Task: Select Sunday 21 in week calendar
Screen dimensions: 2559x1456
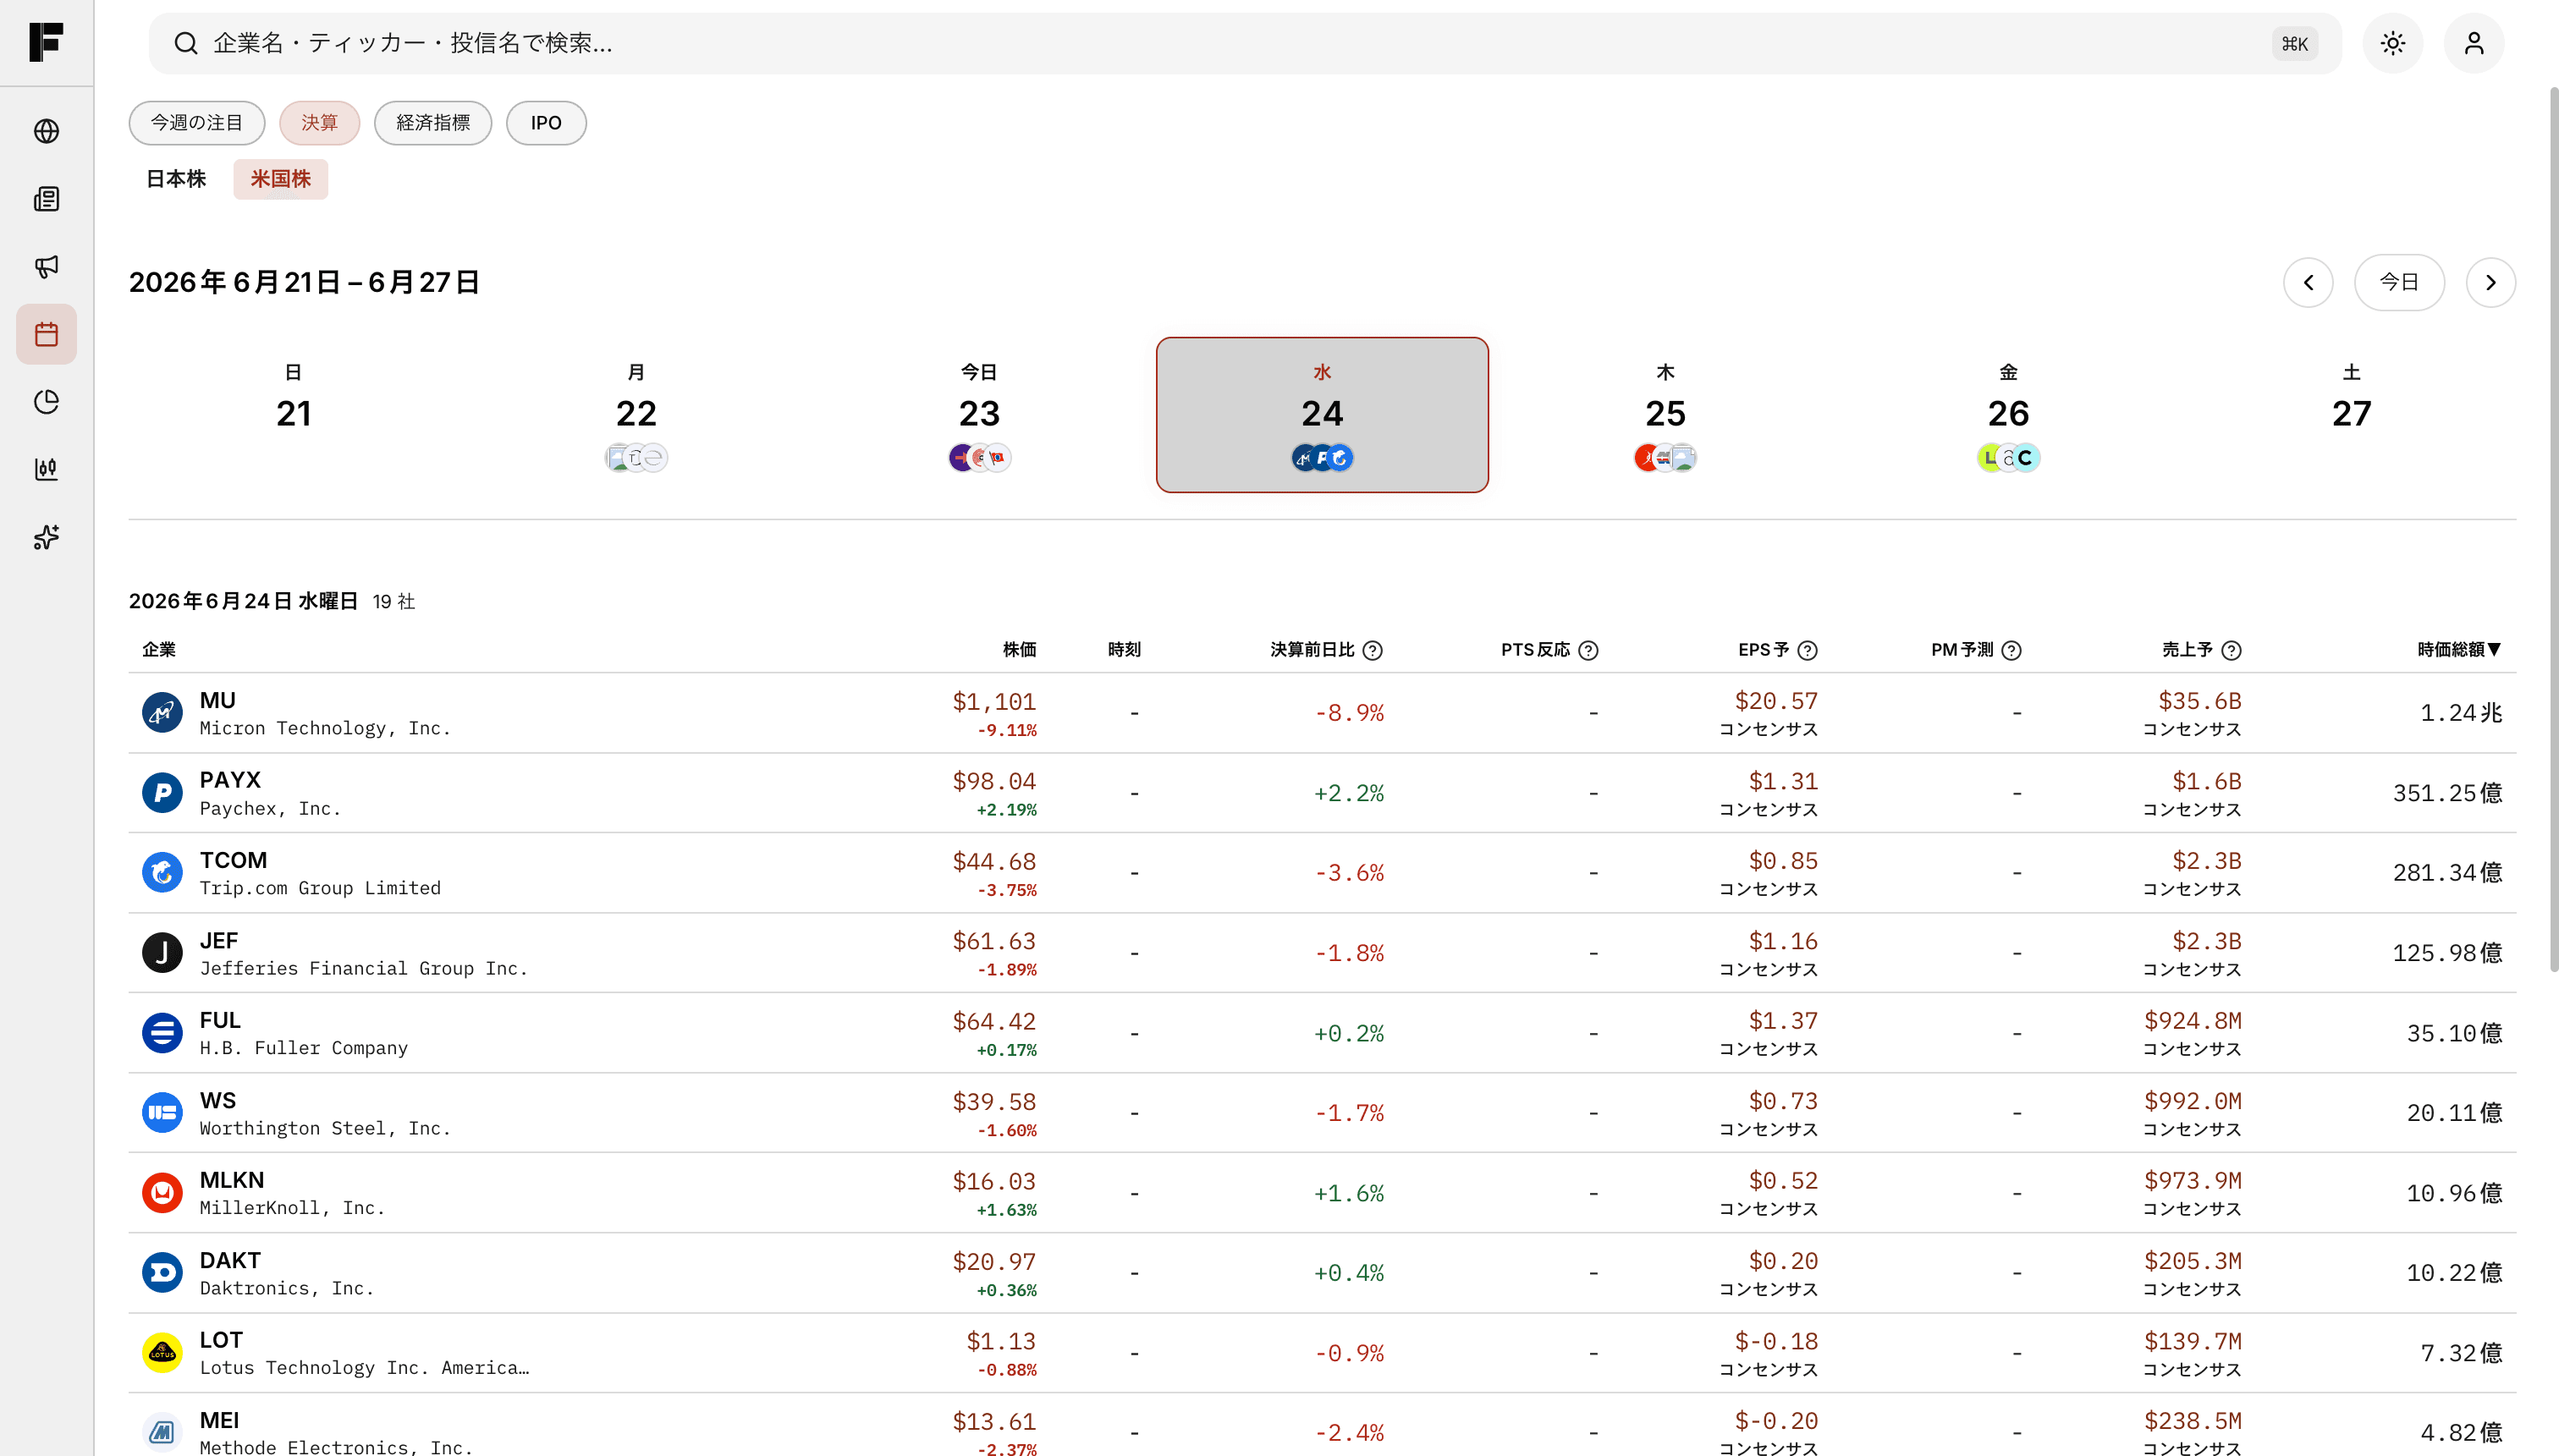Action: pyautogui.click(x=293, y=415)
